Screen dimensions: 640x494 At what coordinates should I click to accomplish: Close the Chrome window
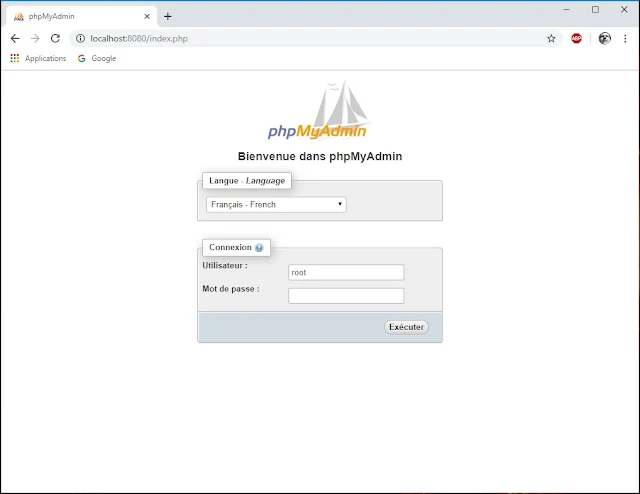624,9
